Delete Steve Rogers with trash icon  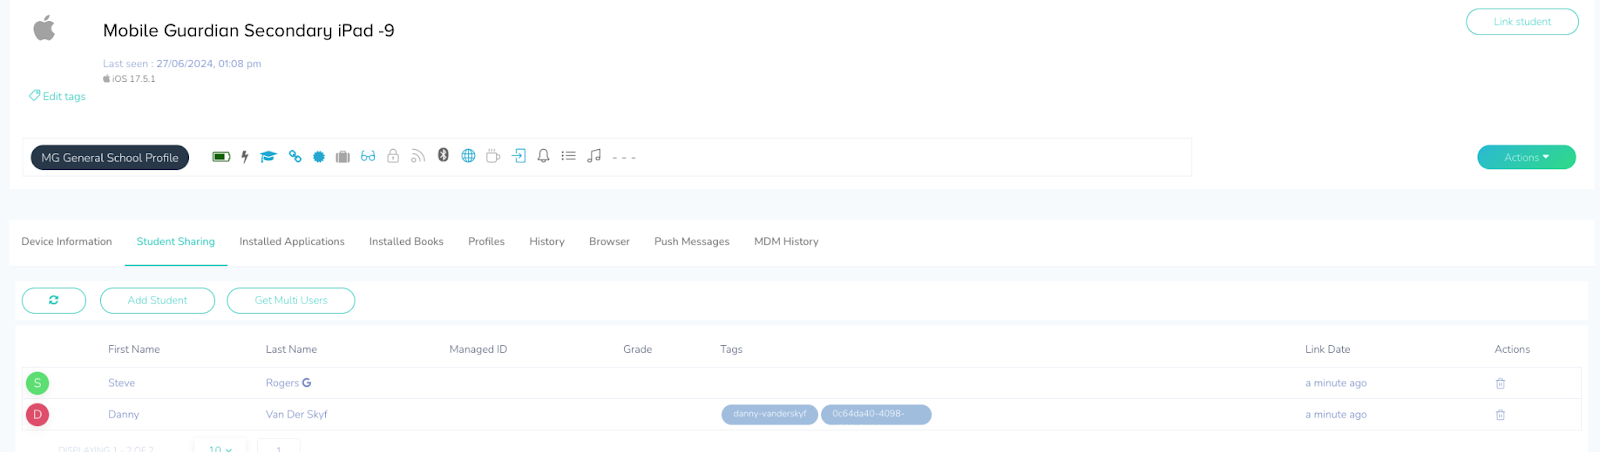point(1500,384)
